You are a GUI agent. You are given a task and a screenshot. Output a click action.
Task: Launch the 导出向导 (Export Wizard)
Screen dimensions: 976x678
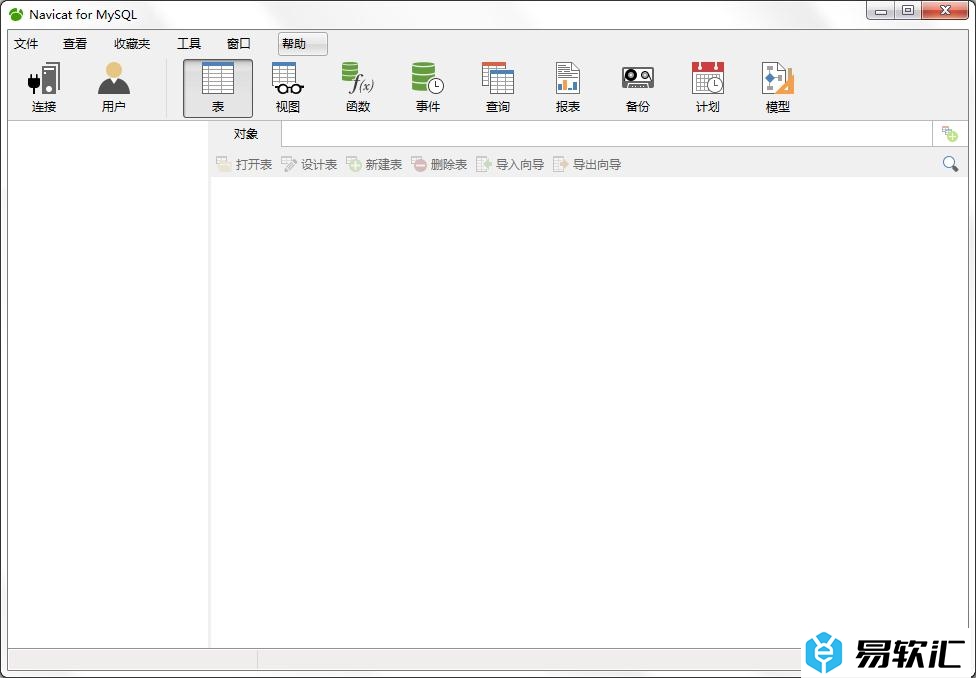[587, 164]
